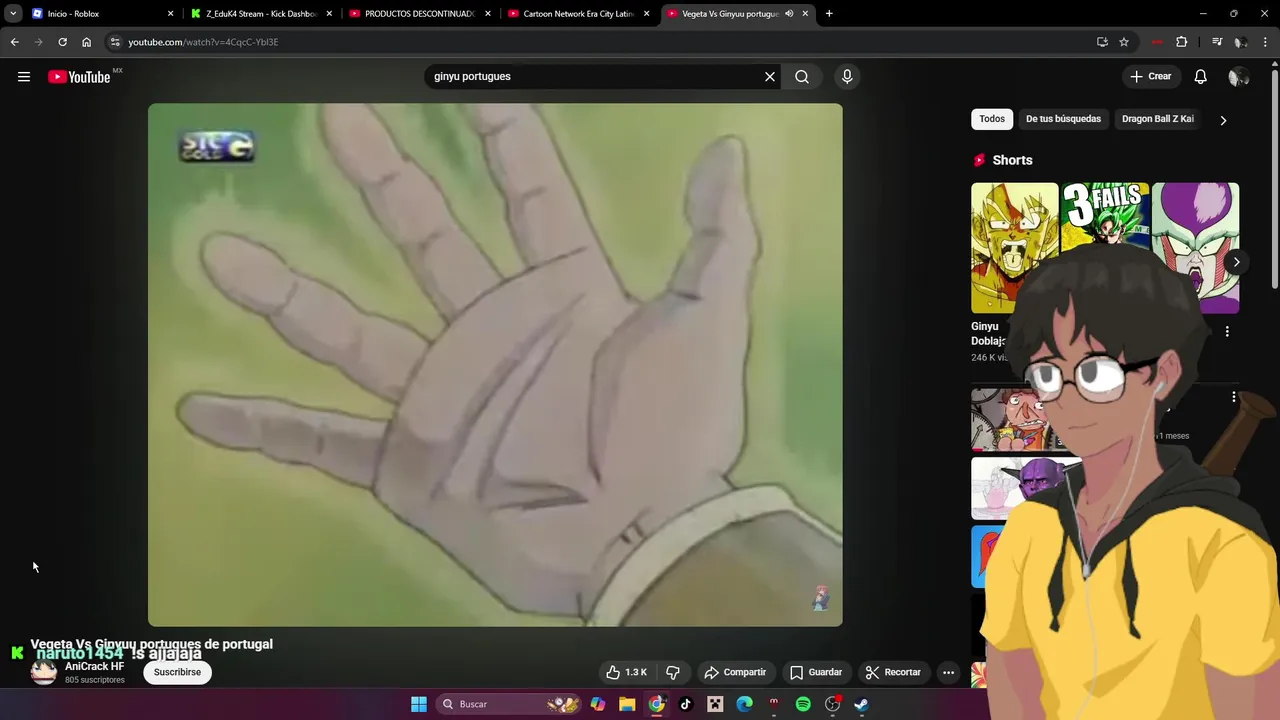Open Microsoft Edge from taskbar

coord(744,704)
